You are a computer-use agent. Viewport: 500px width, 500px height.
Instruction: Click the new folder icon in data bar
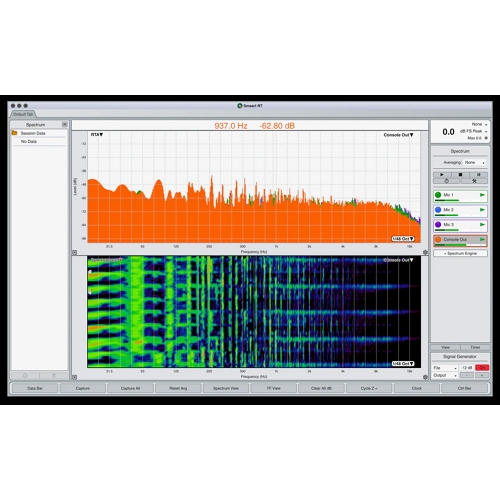click(x=25, y=376)
